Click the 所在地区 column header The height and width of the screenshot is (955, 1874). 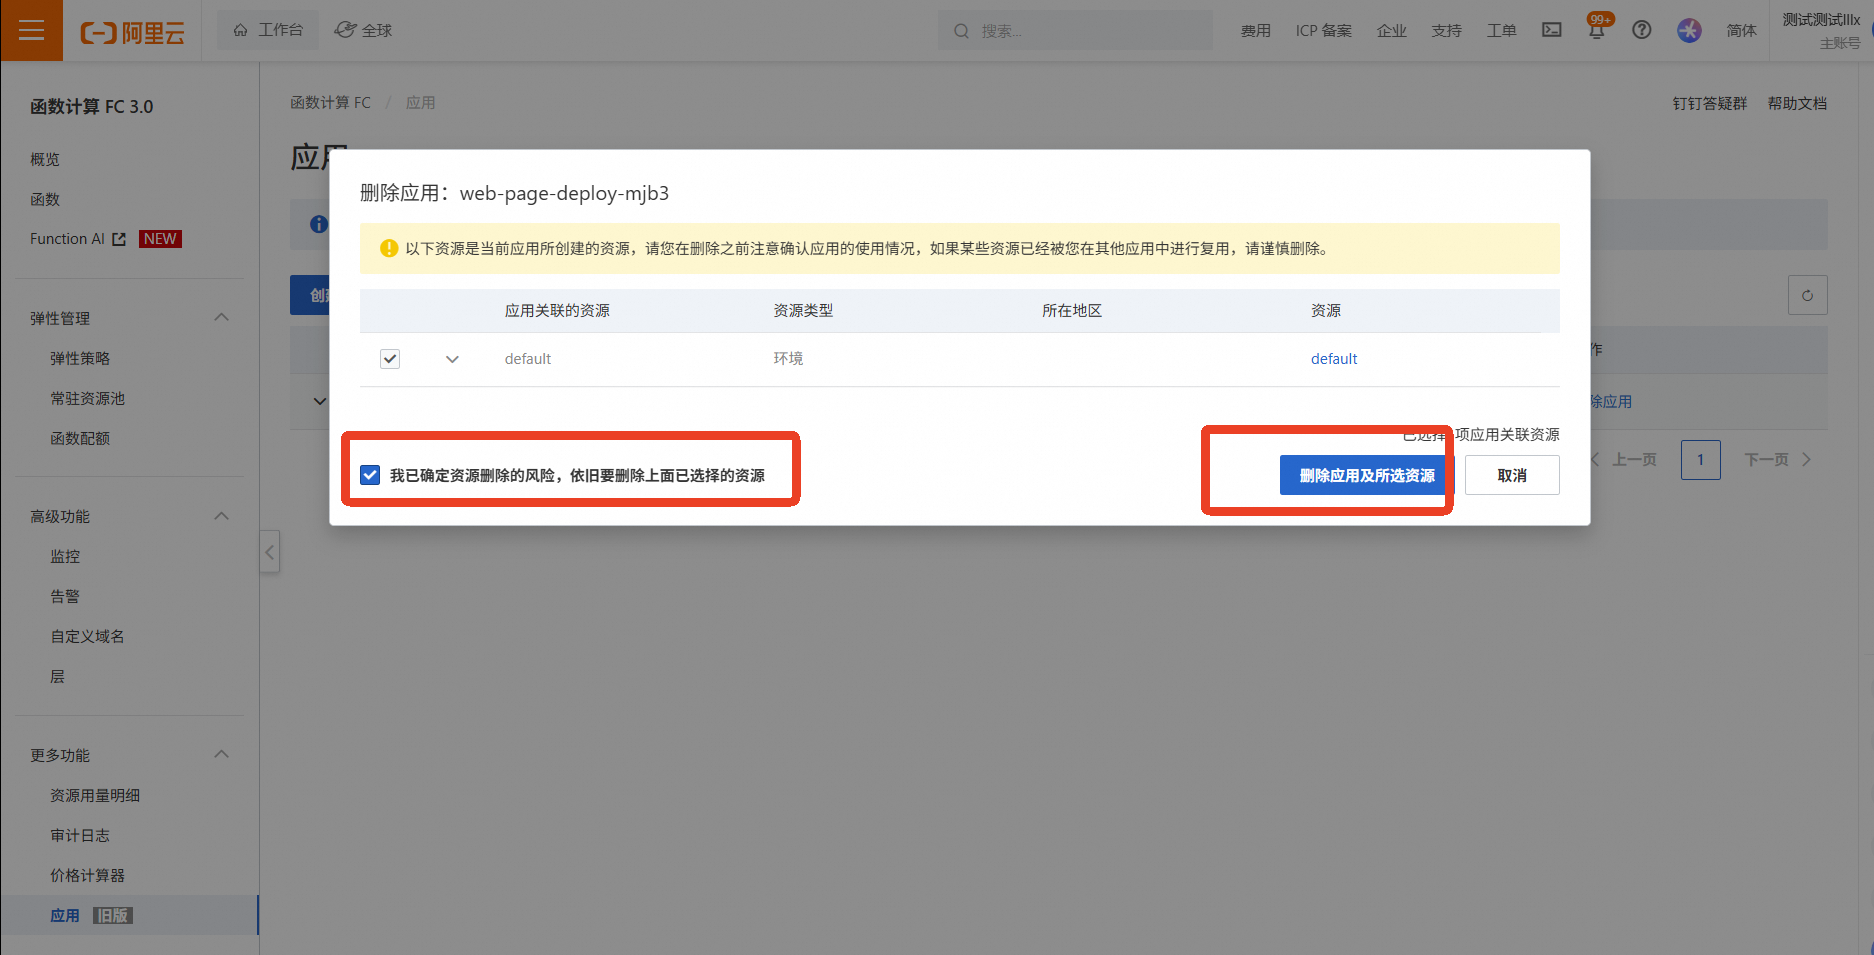pyautogui.click(x=1072, y=310)
